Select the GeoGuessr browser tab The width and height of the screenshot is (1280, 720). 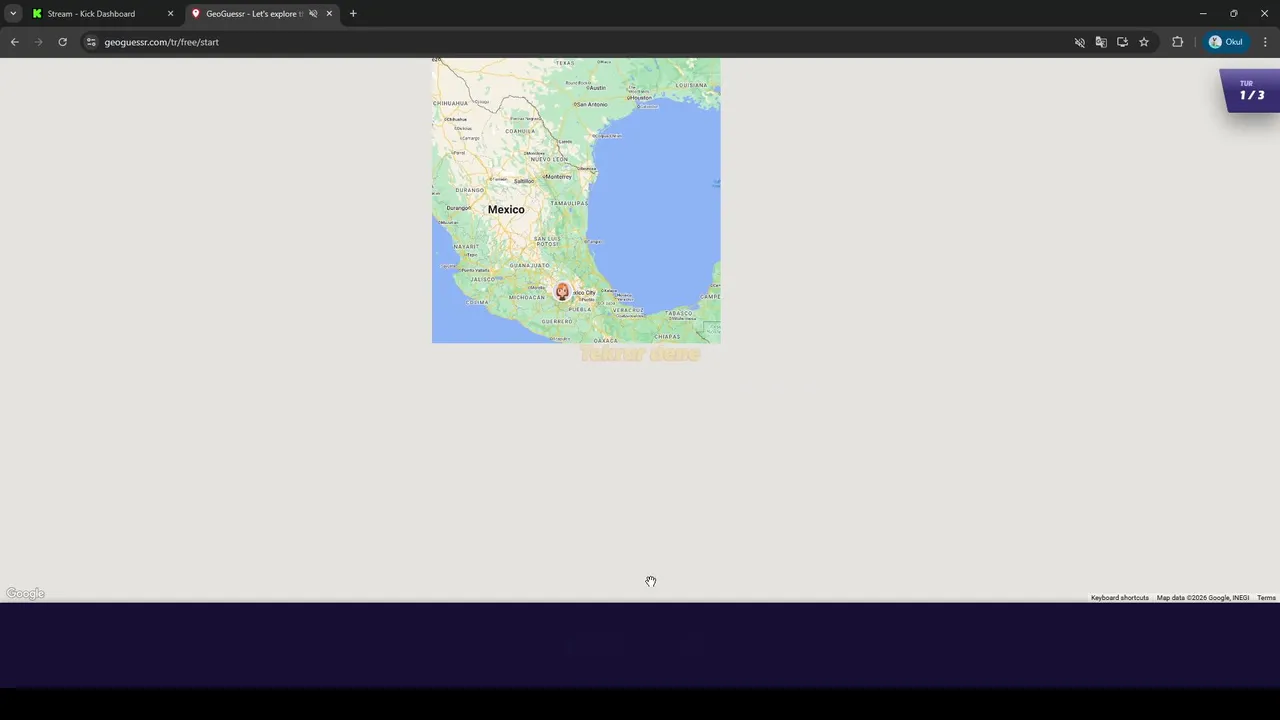click(x=263, y=14)
